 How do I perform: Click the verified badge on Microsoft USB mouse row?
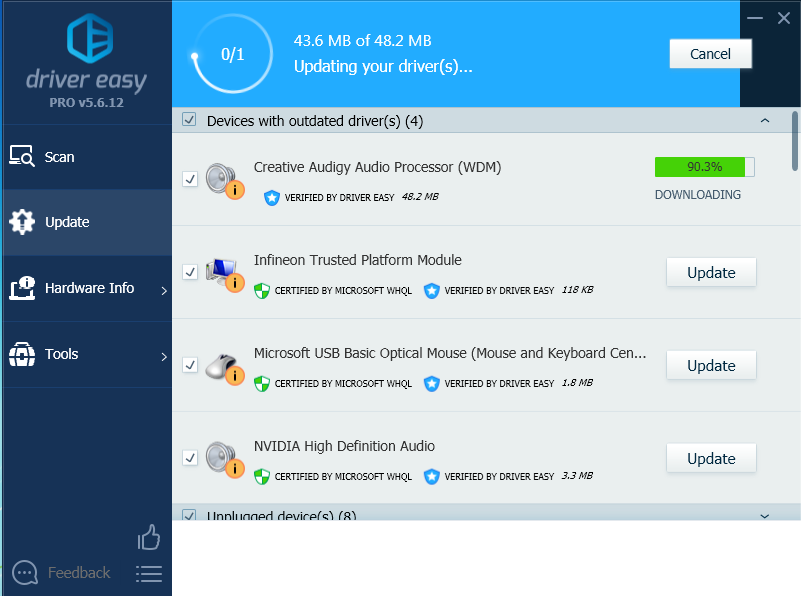click(432, 384)
